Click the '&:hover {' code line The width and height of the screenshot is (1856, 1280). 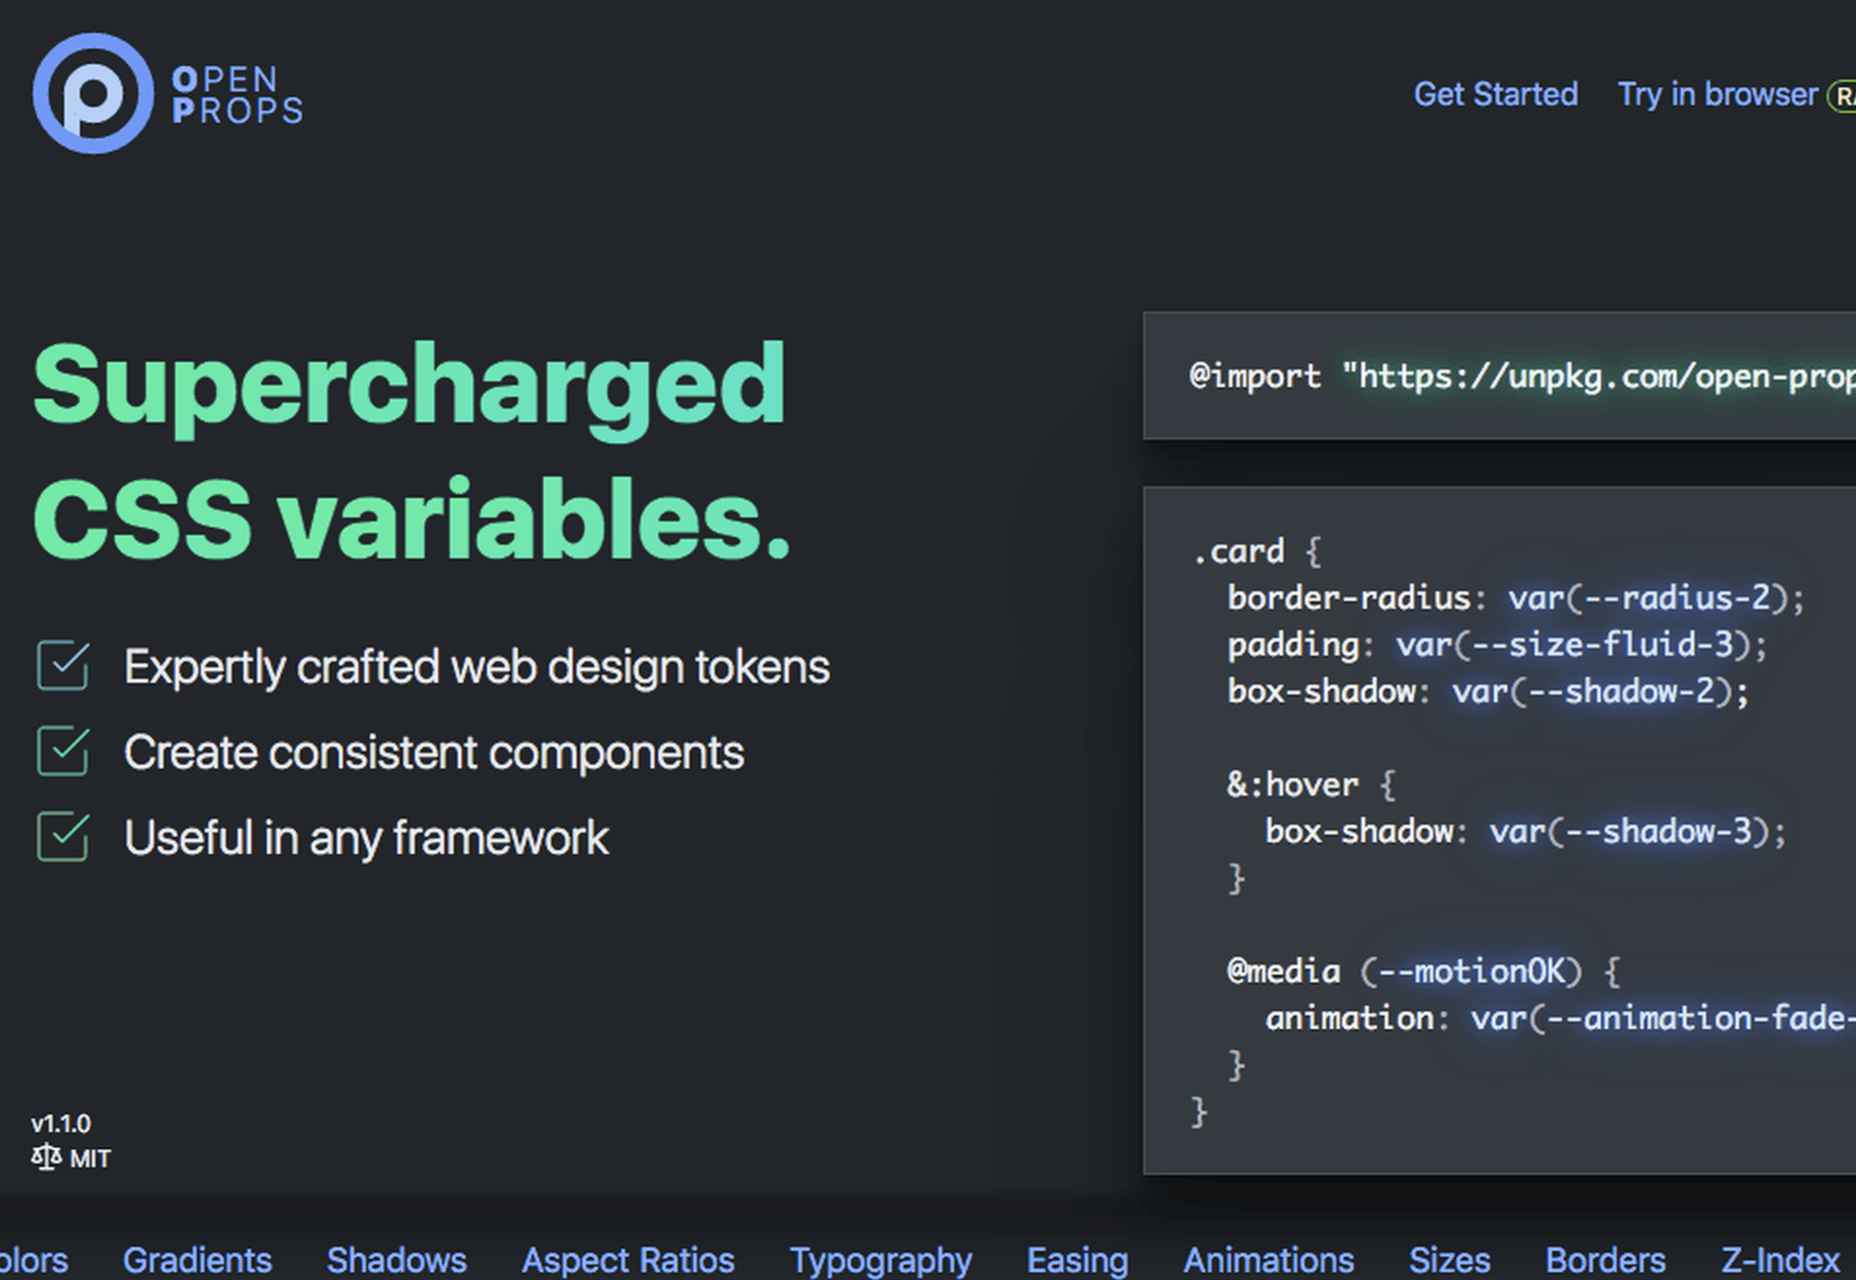pos(1311,785)
